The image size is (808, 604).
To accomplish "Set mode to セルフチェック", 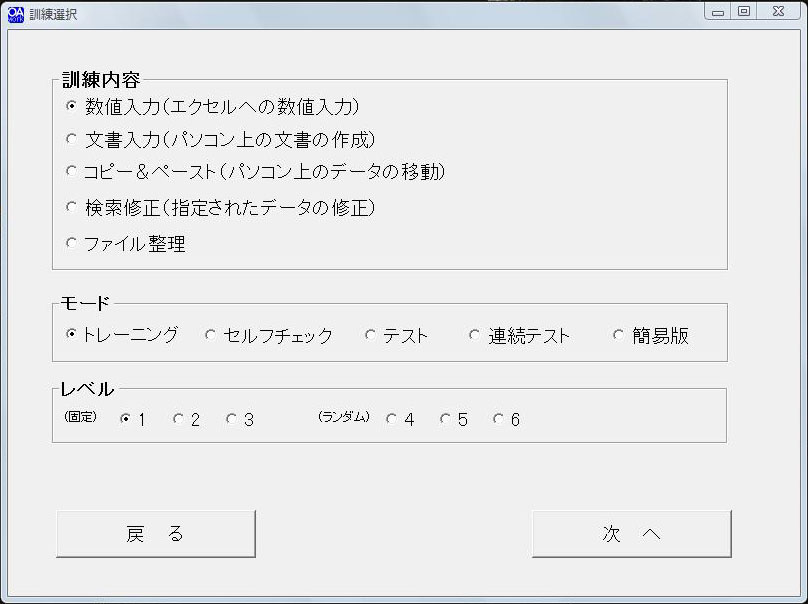I will (268, 335).
